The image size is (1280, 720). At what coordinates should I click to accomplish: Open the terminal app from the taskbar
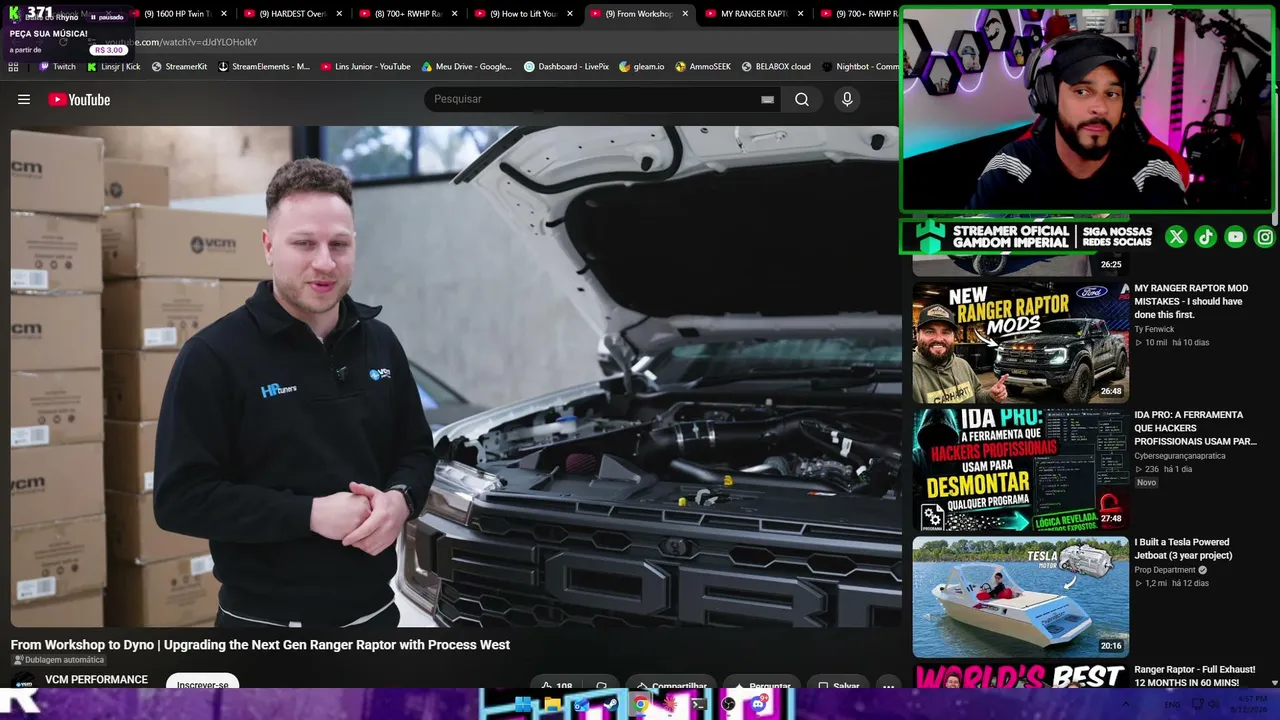pos(699,704)
